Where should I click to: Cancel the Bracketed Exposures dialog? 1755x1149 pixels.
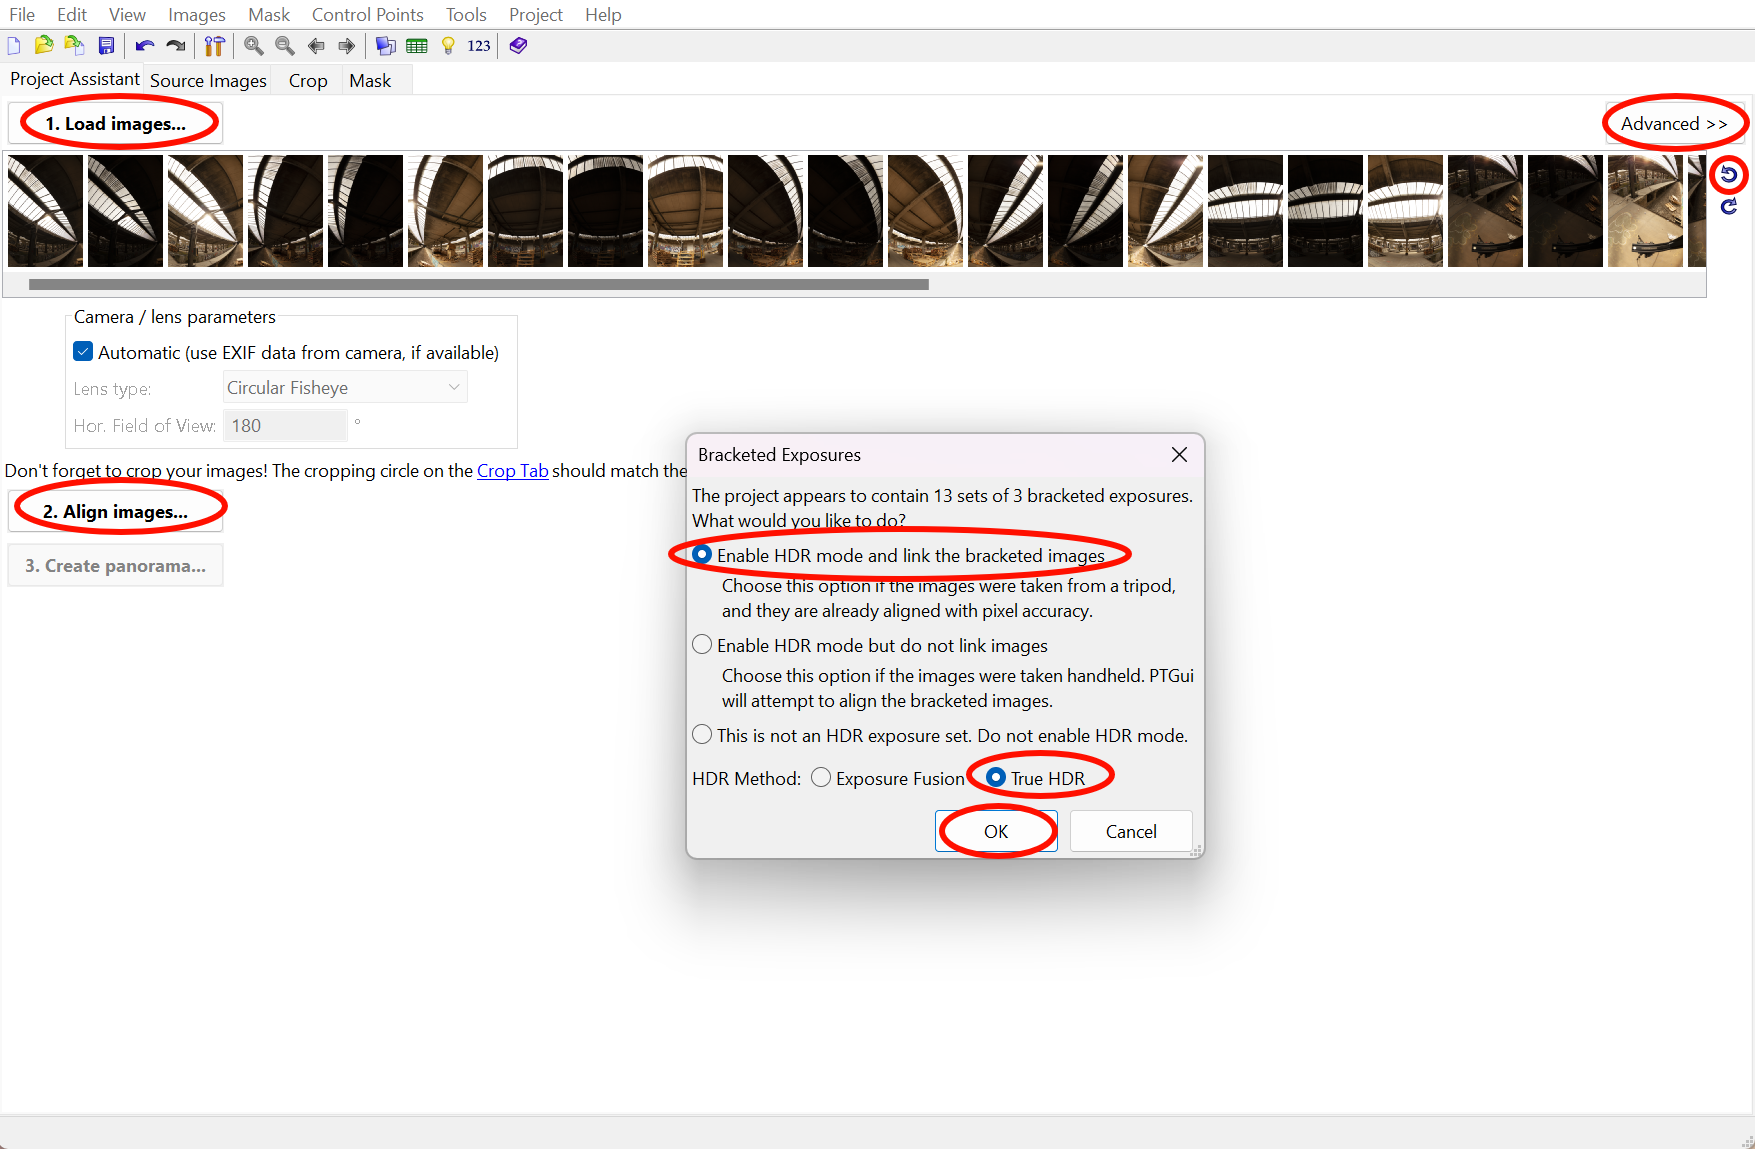pyautogui.click(x=1131, y=832)
